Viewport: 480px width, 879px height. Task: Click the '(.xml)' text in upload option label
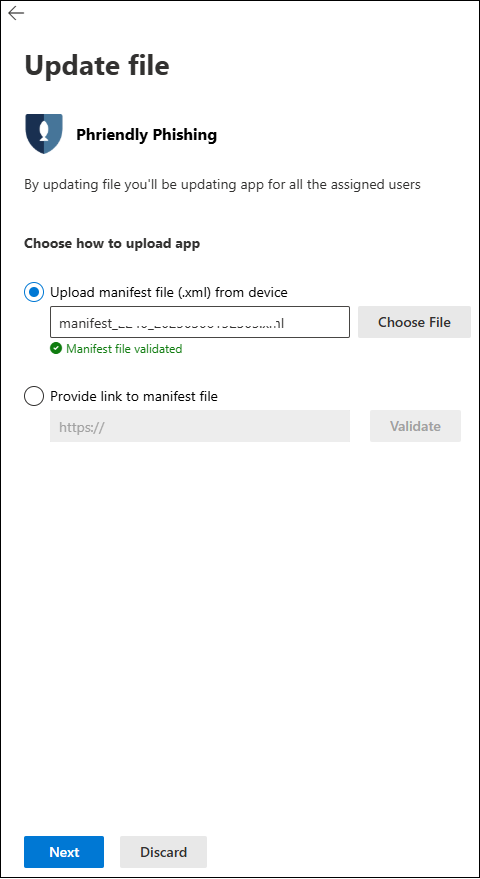click(x=193, y=292)
